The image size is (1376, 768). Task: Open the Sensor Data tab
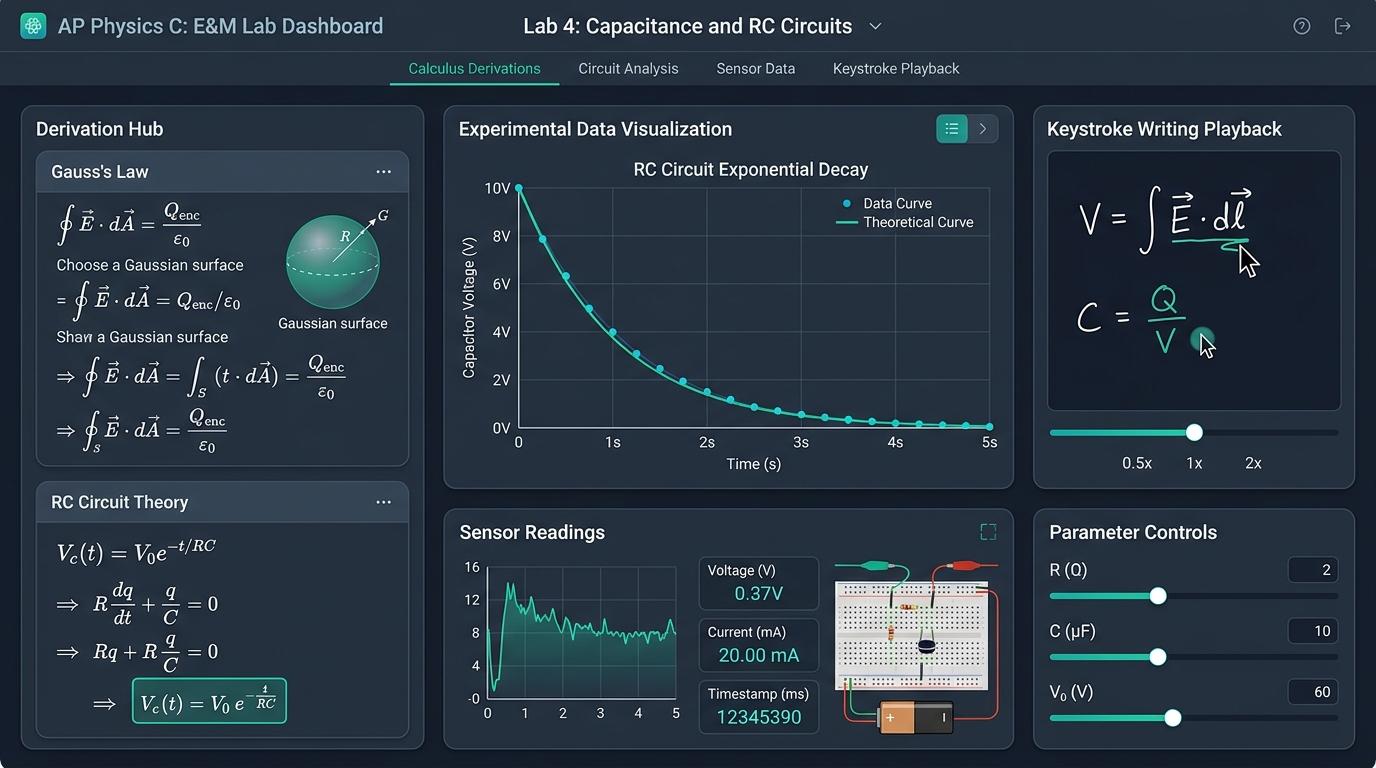pyautogui.click(x=756, y=69)
